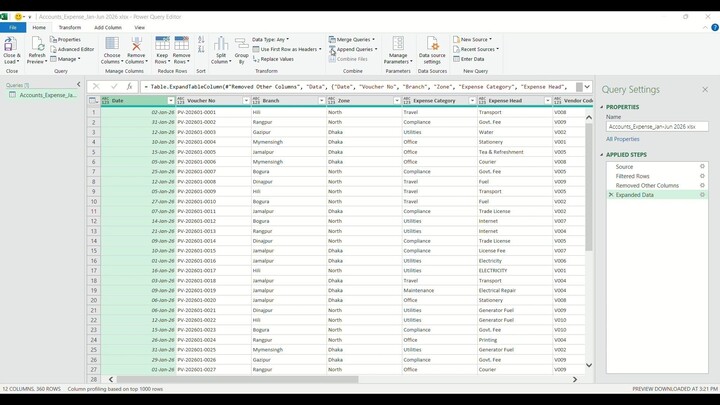This screenshot has width=720, height=405.
Task: Click the Remove Columns icon
Action: (x=136, y=44)
